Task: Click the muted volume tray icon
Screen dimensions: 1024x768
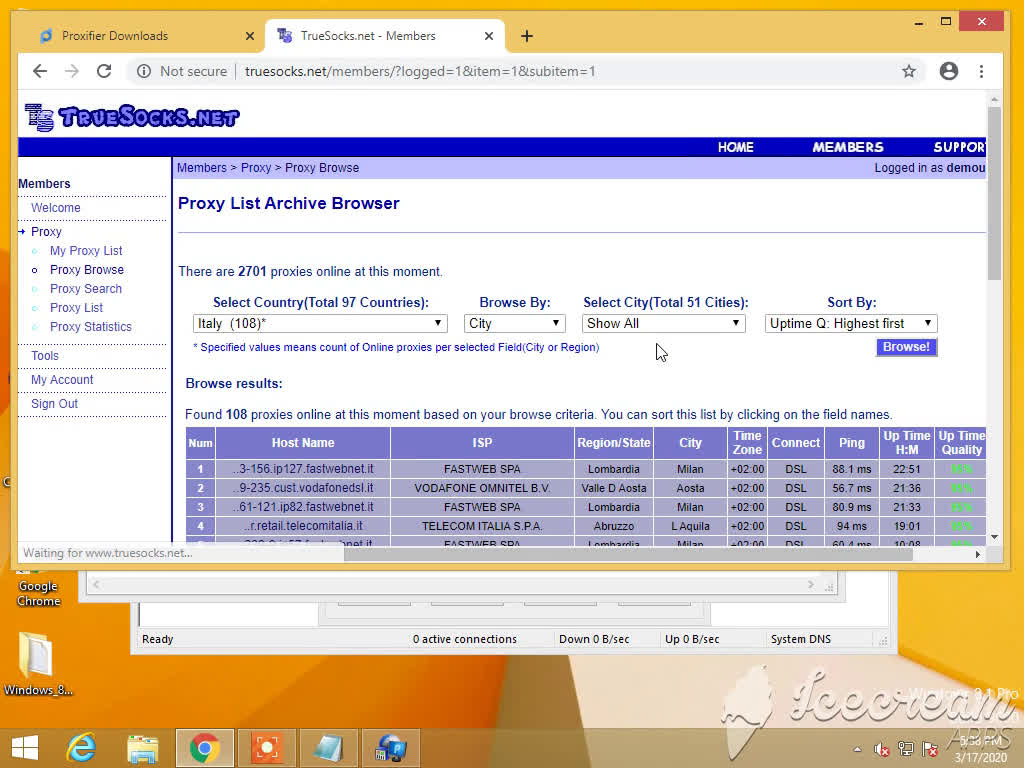Action: (882, 748)
